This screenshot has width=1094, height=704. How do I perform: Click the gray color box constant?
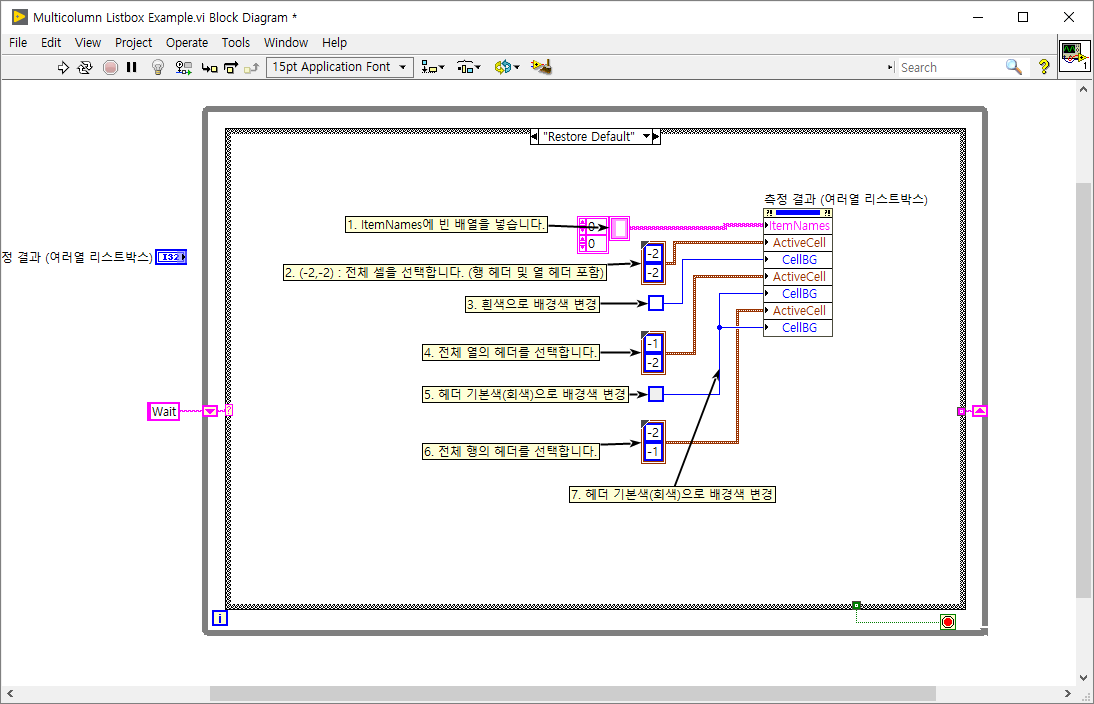[x=656, y=394]
